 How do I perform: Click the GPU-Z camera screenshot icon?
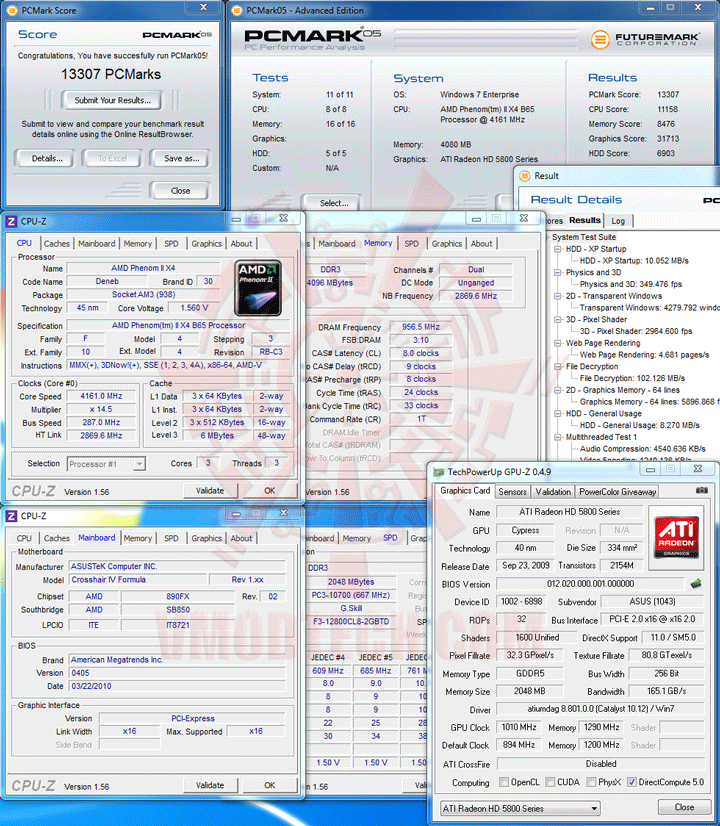tap(702, 490)
